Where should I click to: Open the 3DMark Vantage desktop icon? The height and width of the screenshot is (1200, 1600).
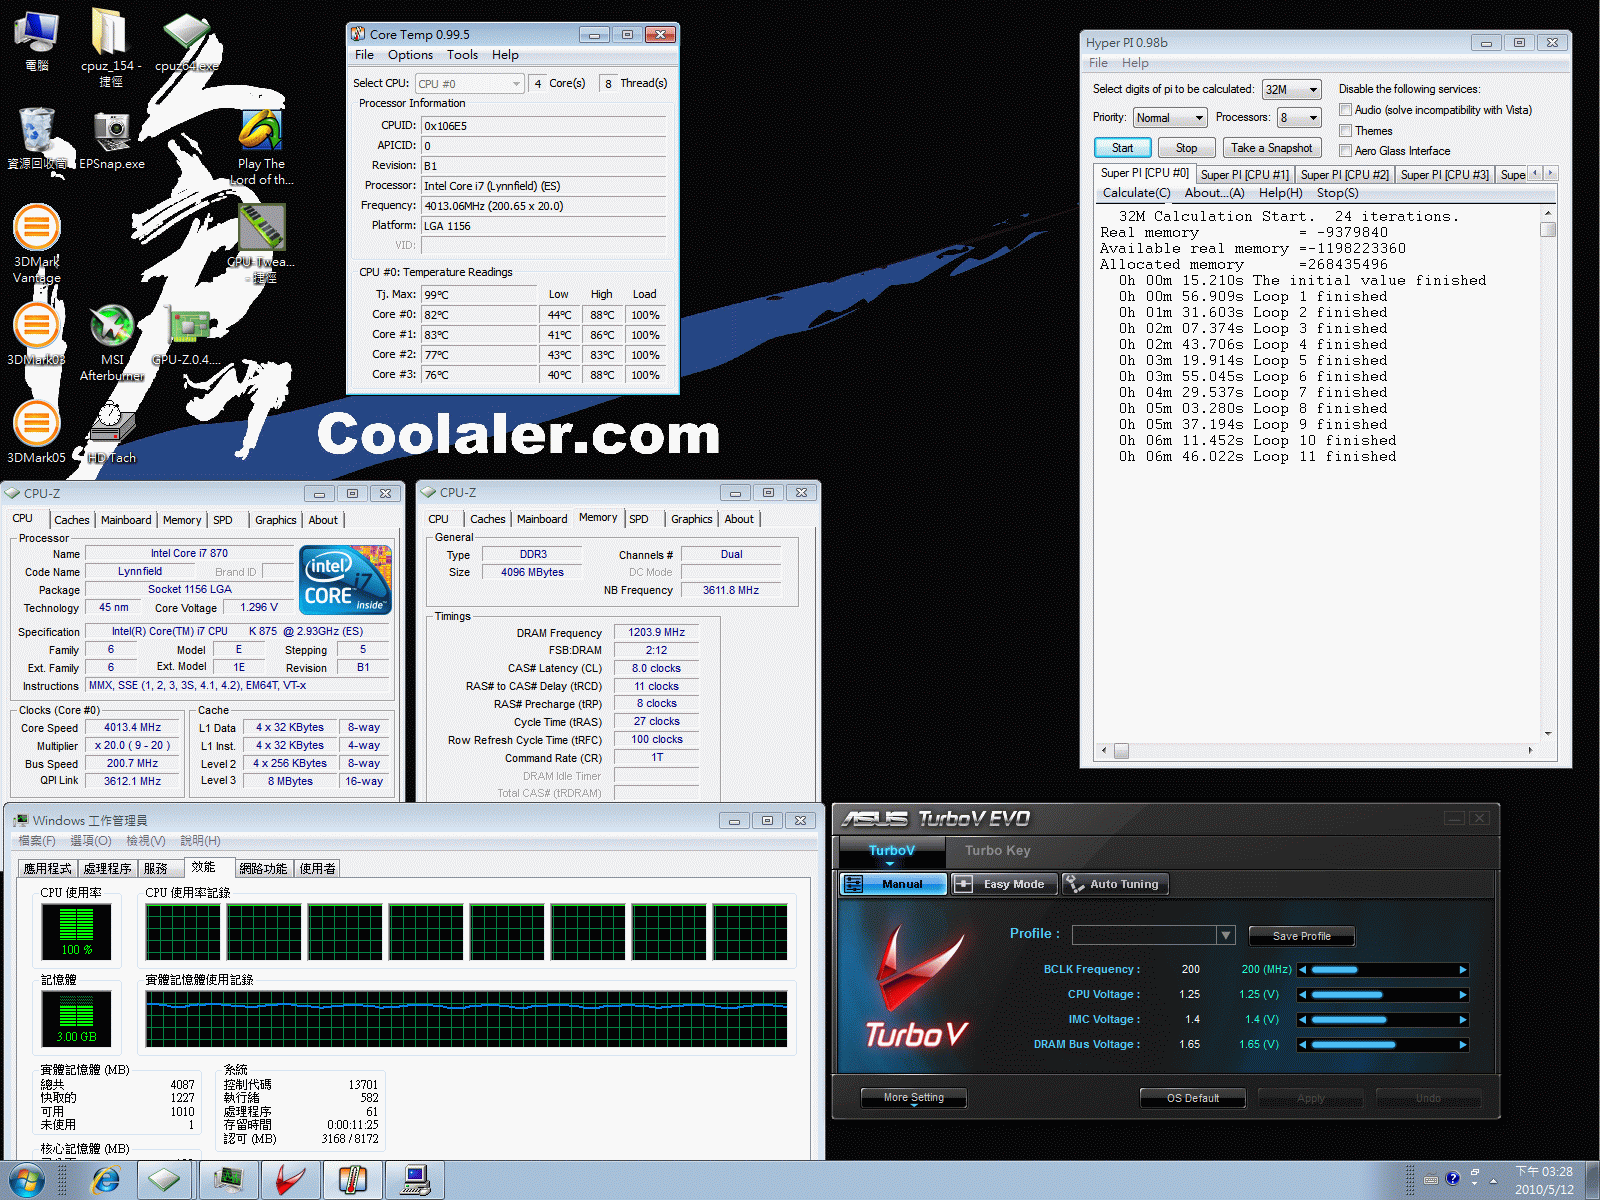(x=37, y=243)
